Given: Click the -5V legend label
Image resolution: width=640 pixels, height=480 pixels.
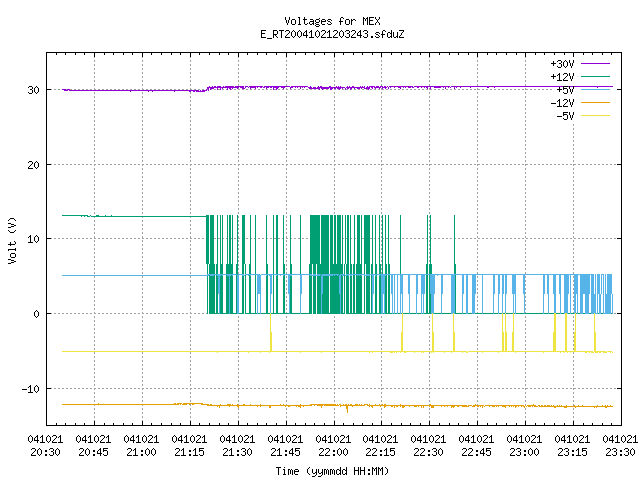Looking at the screenshot, I should click(x=565, y=116).
